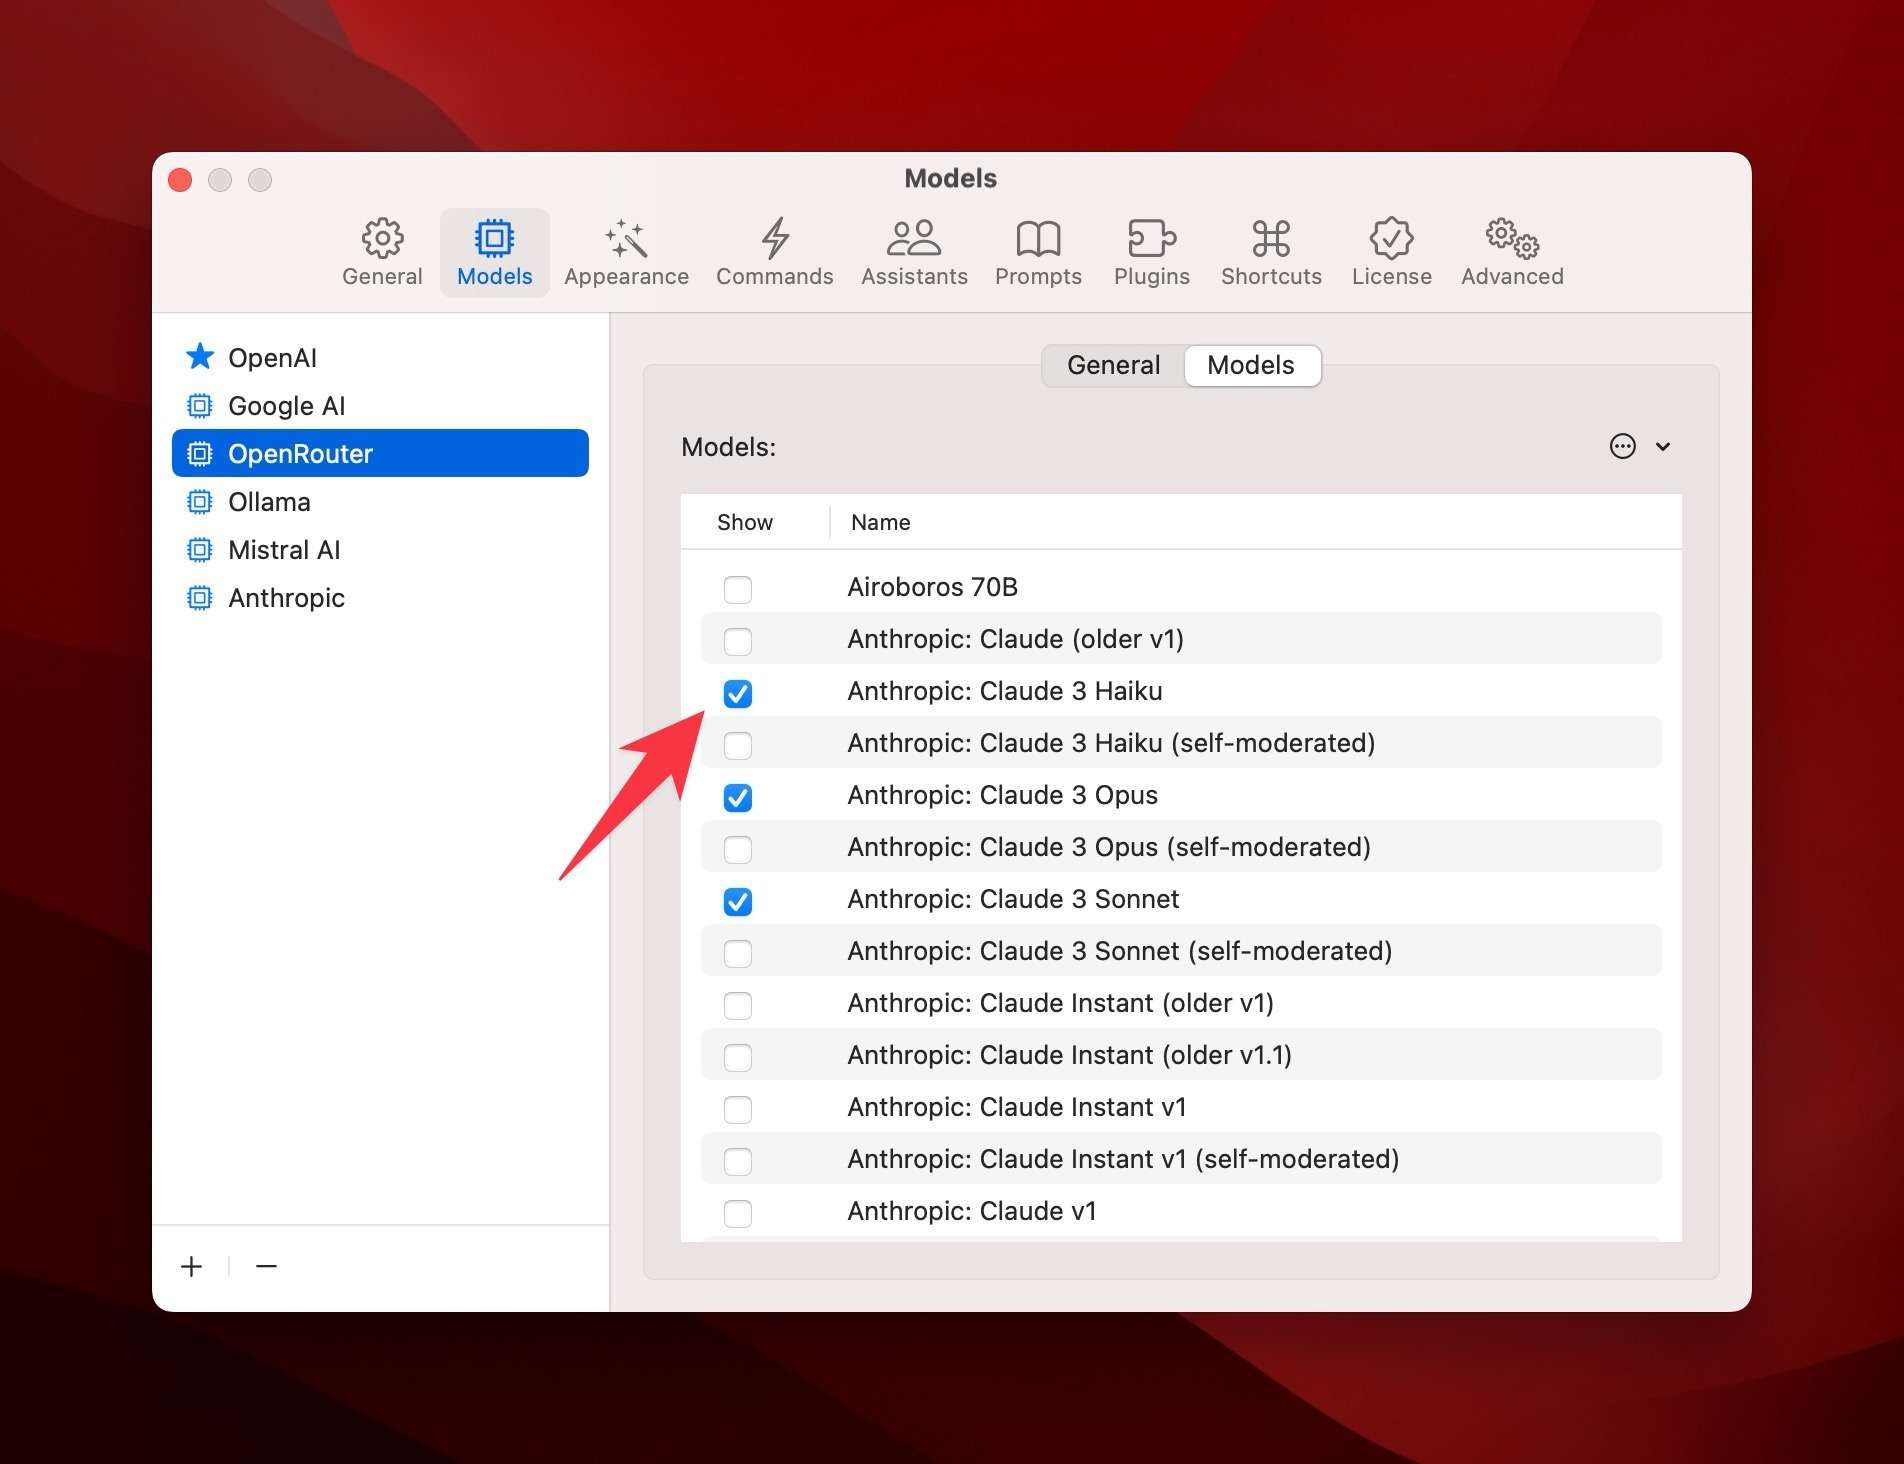Click the Show column header
The height and width of the screenshot is (1464, 1904).
745,522
